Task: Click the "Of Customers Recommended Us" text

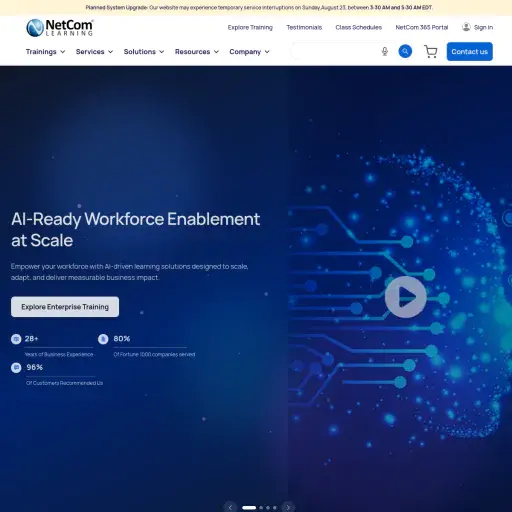Action: 65,383
